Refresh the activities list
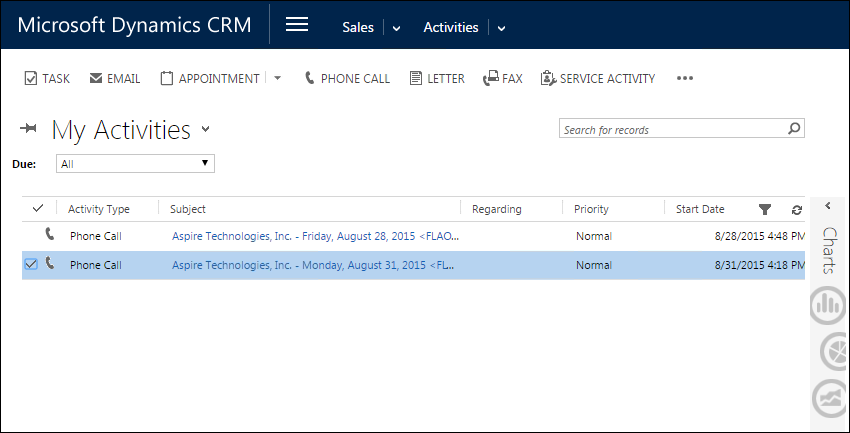 pos(796,209)
